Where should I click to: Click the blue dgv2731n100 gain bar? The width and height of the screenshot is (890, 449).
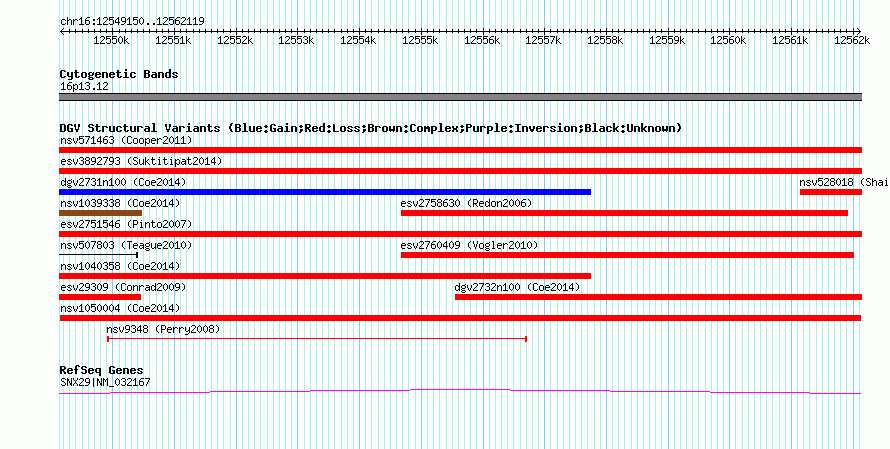click(325, 192)
